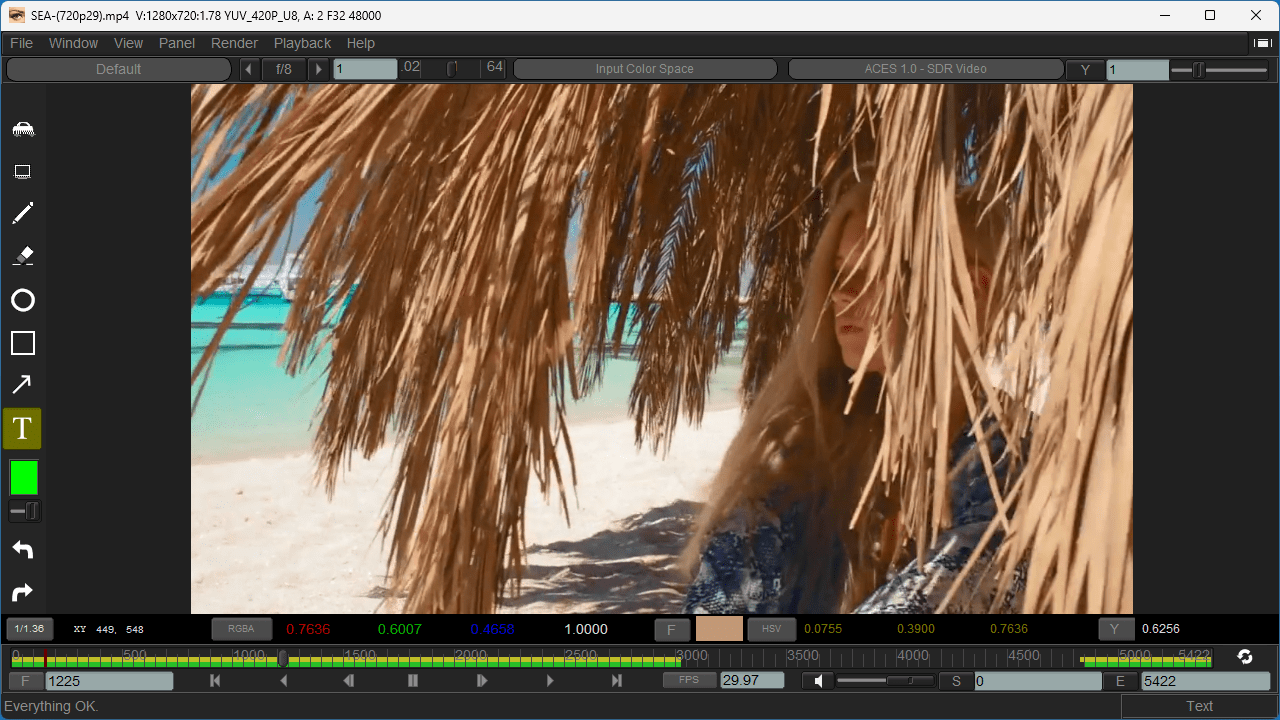
Task: Step one frame forward
Action: [x=482, y=681]
